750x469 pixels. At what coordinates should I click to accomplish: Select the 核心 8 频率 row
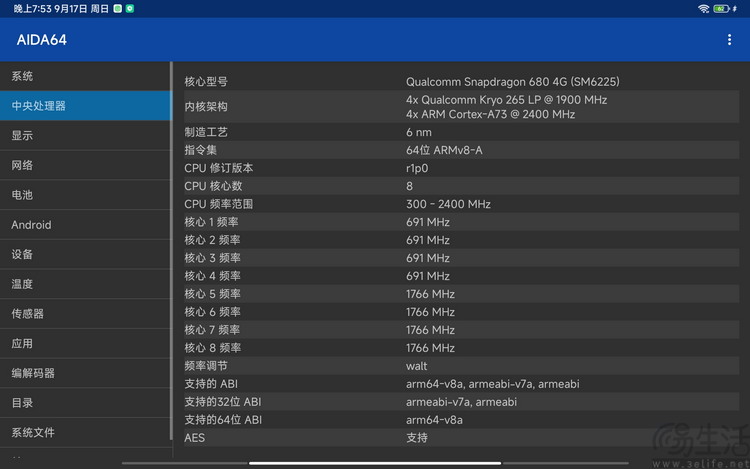(x=461, y=348)
